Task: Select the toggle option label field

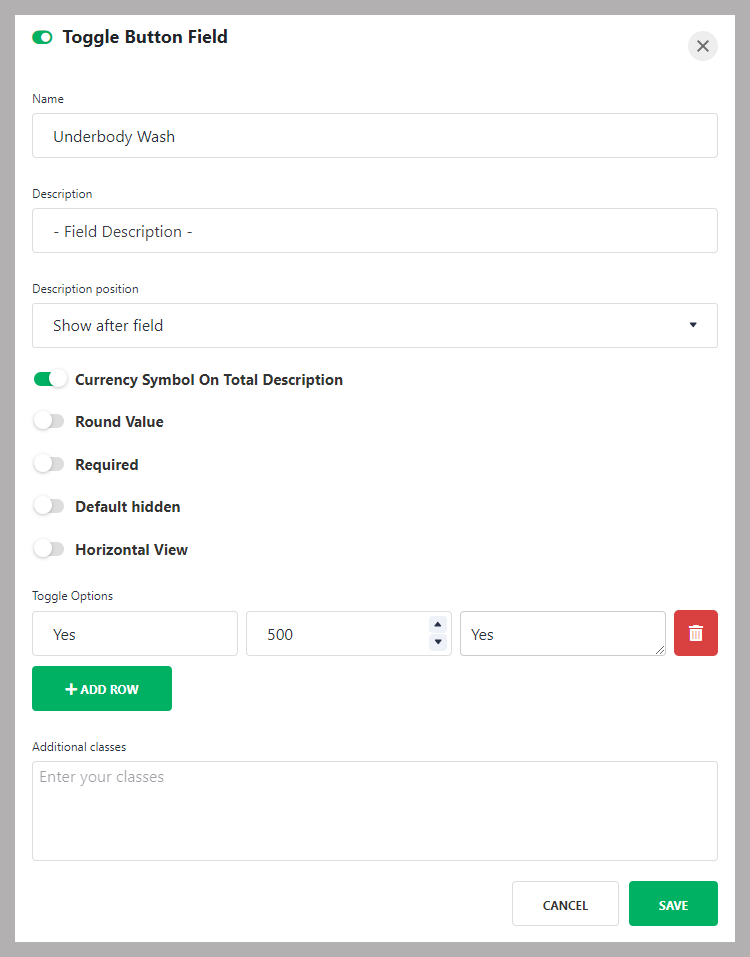Action: [135, 634]
